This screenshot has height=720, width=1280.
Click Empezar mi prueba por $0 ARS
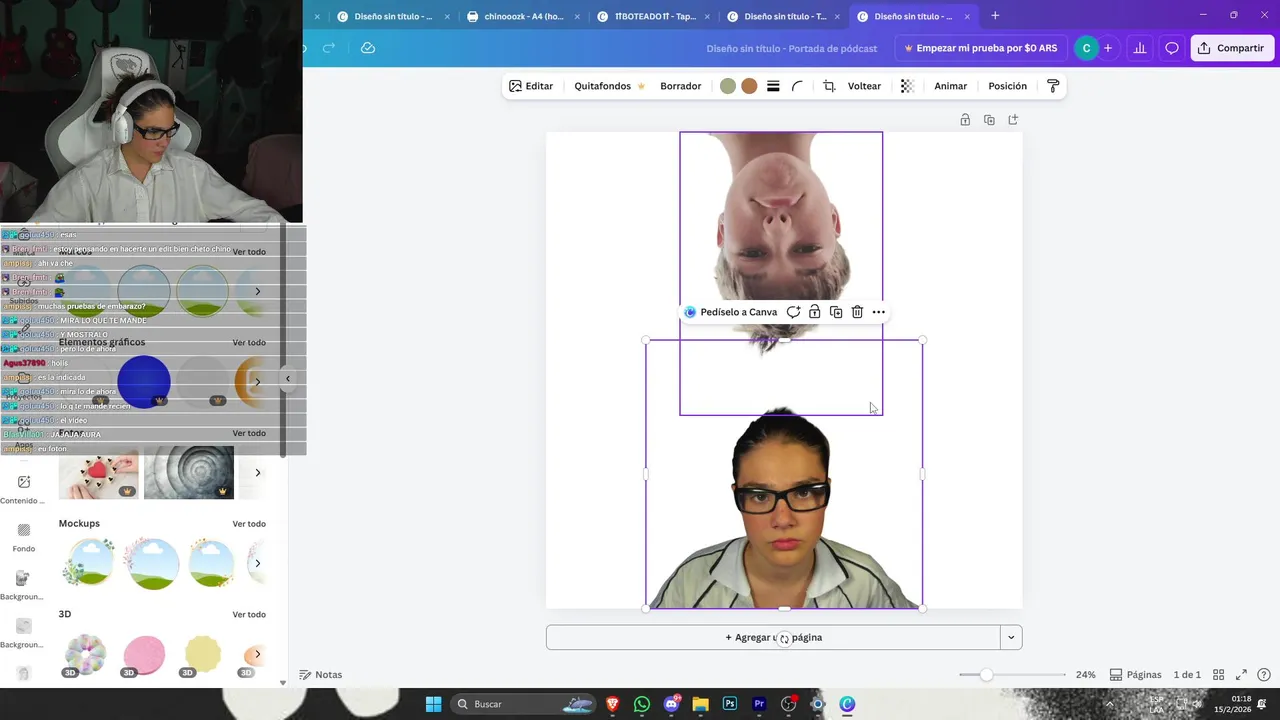(x=980, y=48)
